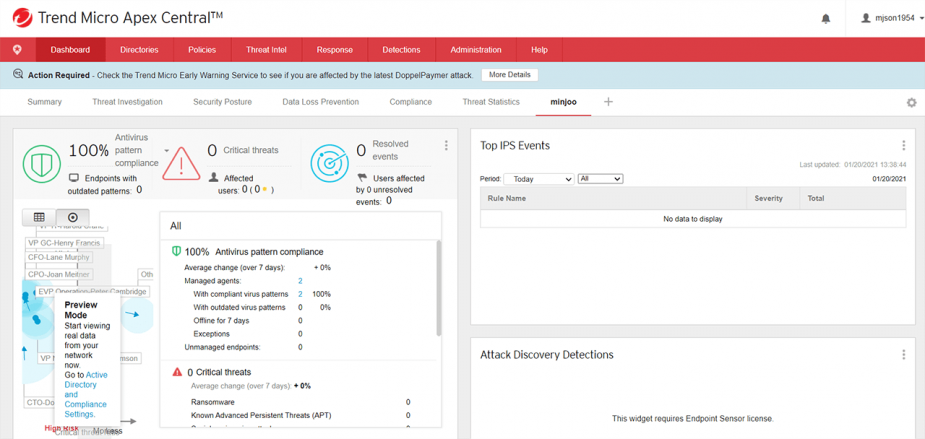Expand the mjson1954 account menu
The image size is (925, 439).
point(893,18)
